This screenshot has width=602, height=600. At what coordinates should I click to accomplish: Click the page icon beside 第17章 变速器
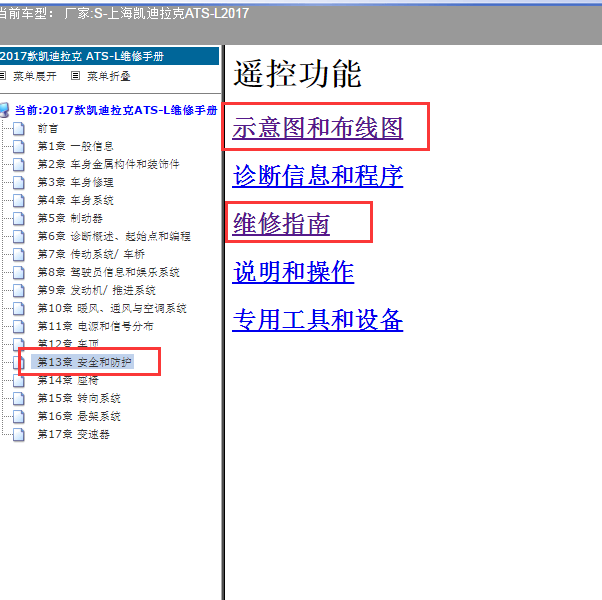pos(18,435)
